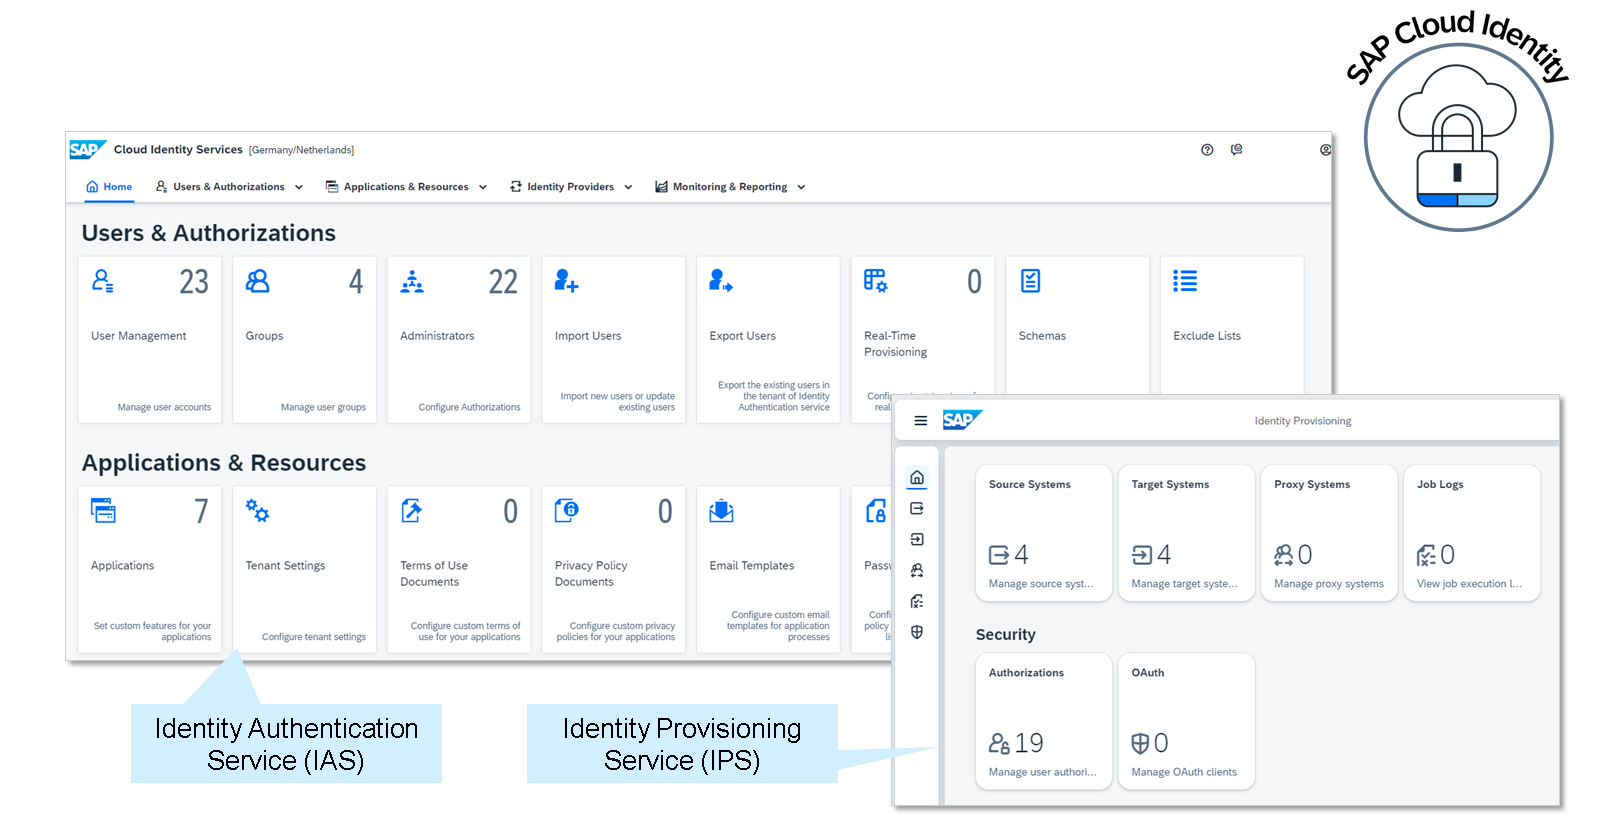Select the source systems icon in sidebar

pyautogui.click(x=917, y=509)
